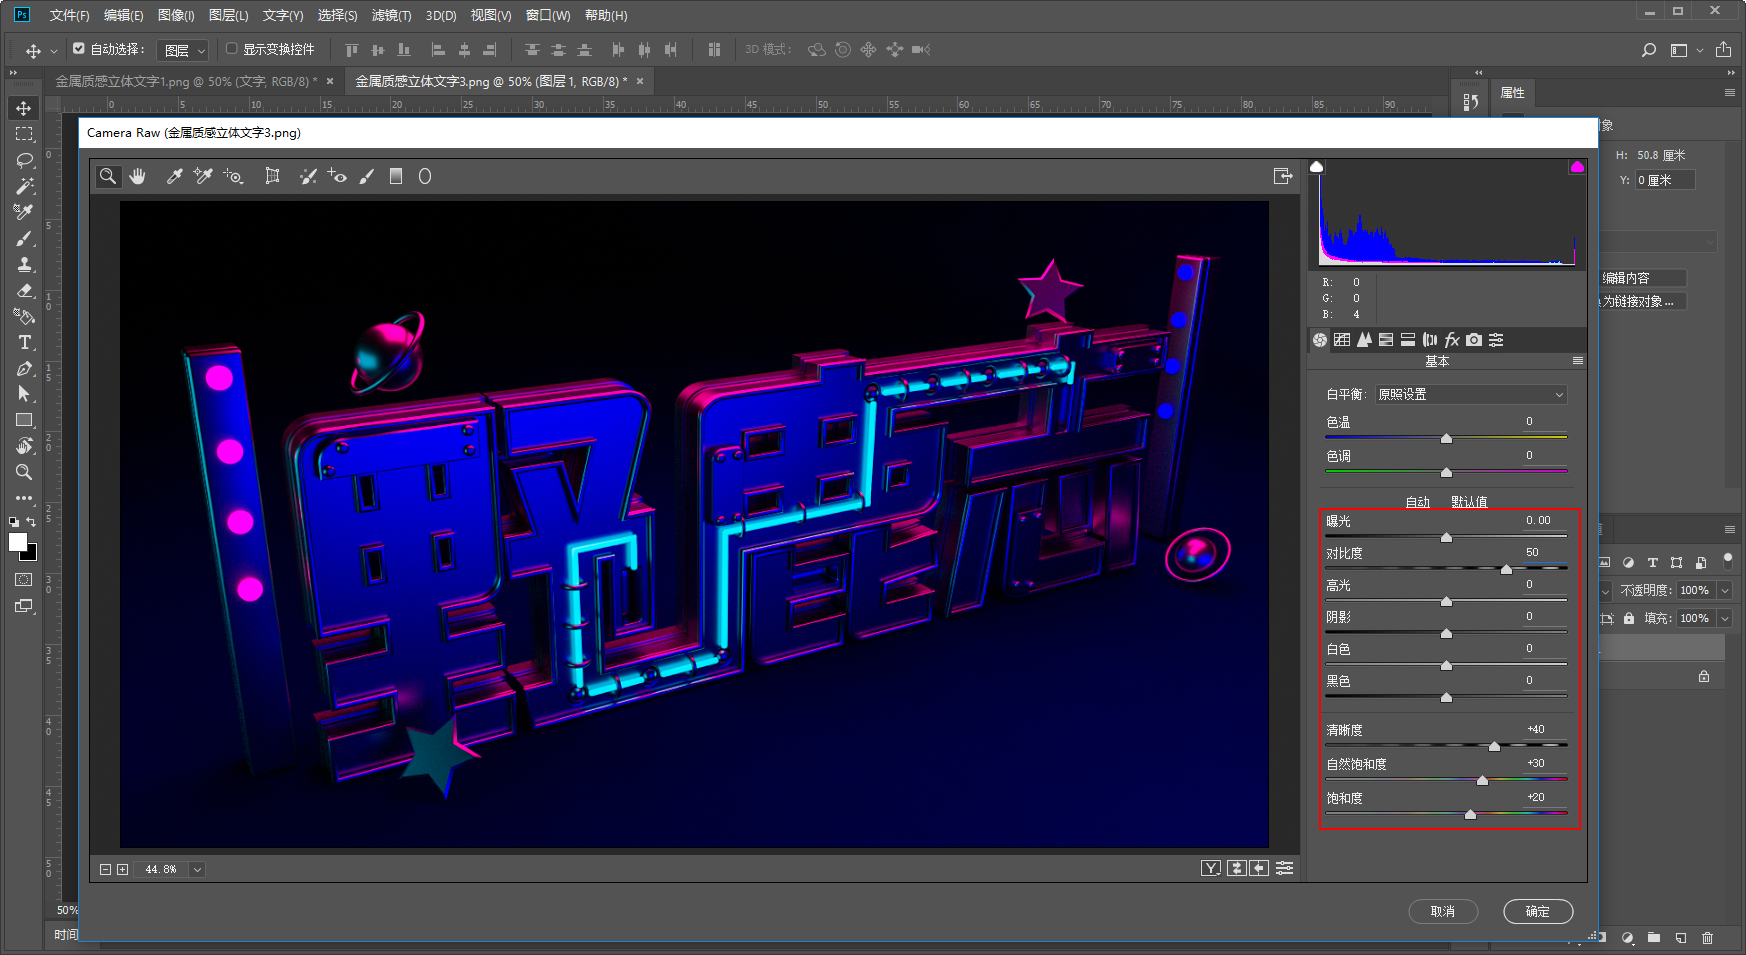1746x955 pixels.
Task: Toggle the auto-select checkbox
Action: (79, 48)
